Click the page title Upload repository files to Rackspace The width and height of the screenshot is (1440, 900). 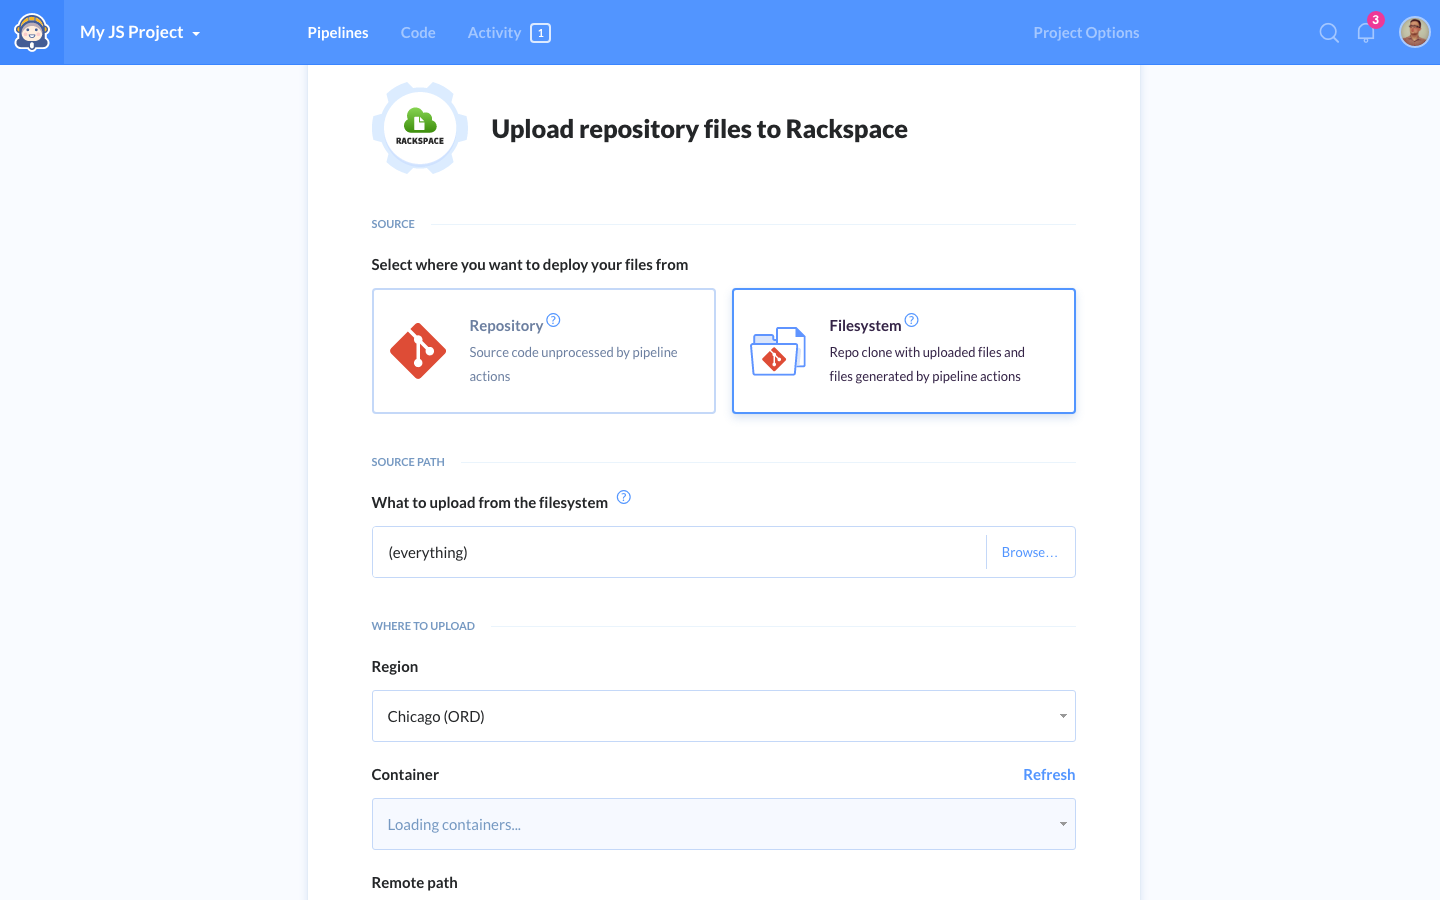click(x=699, y=129)
